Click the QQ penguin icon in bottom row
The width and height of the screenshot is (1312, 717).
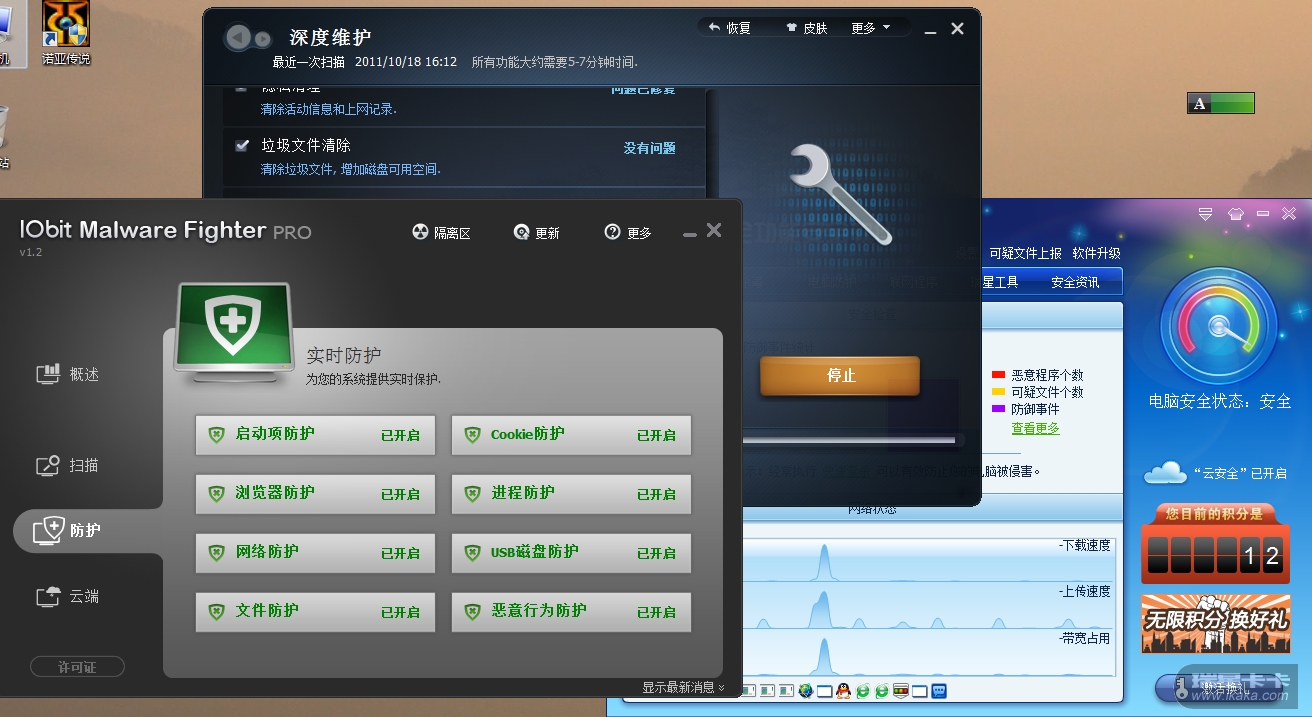coord(843,691)
